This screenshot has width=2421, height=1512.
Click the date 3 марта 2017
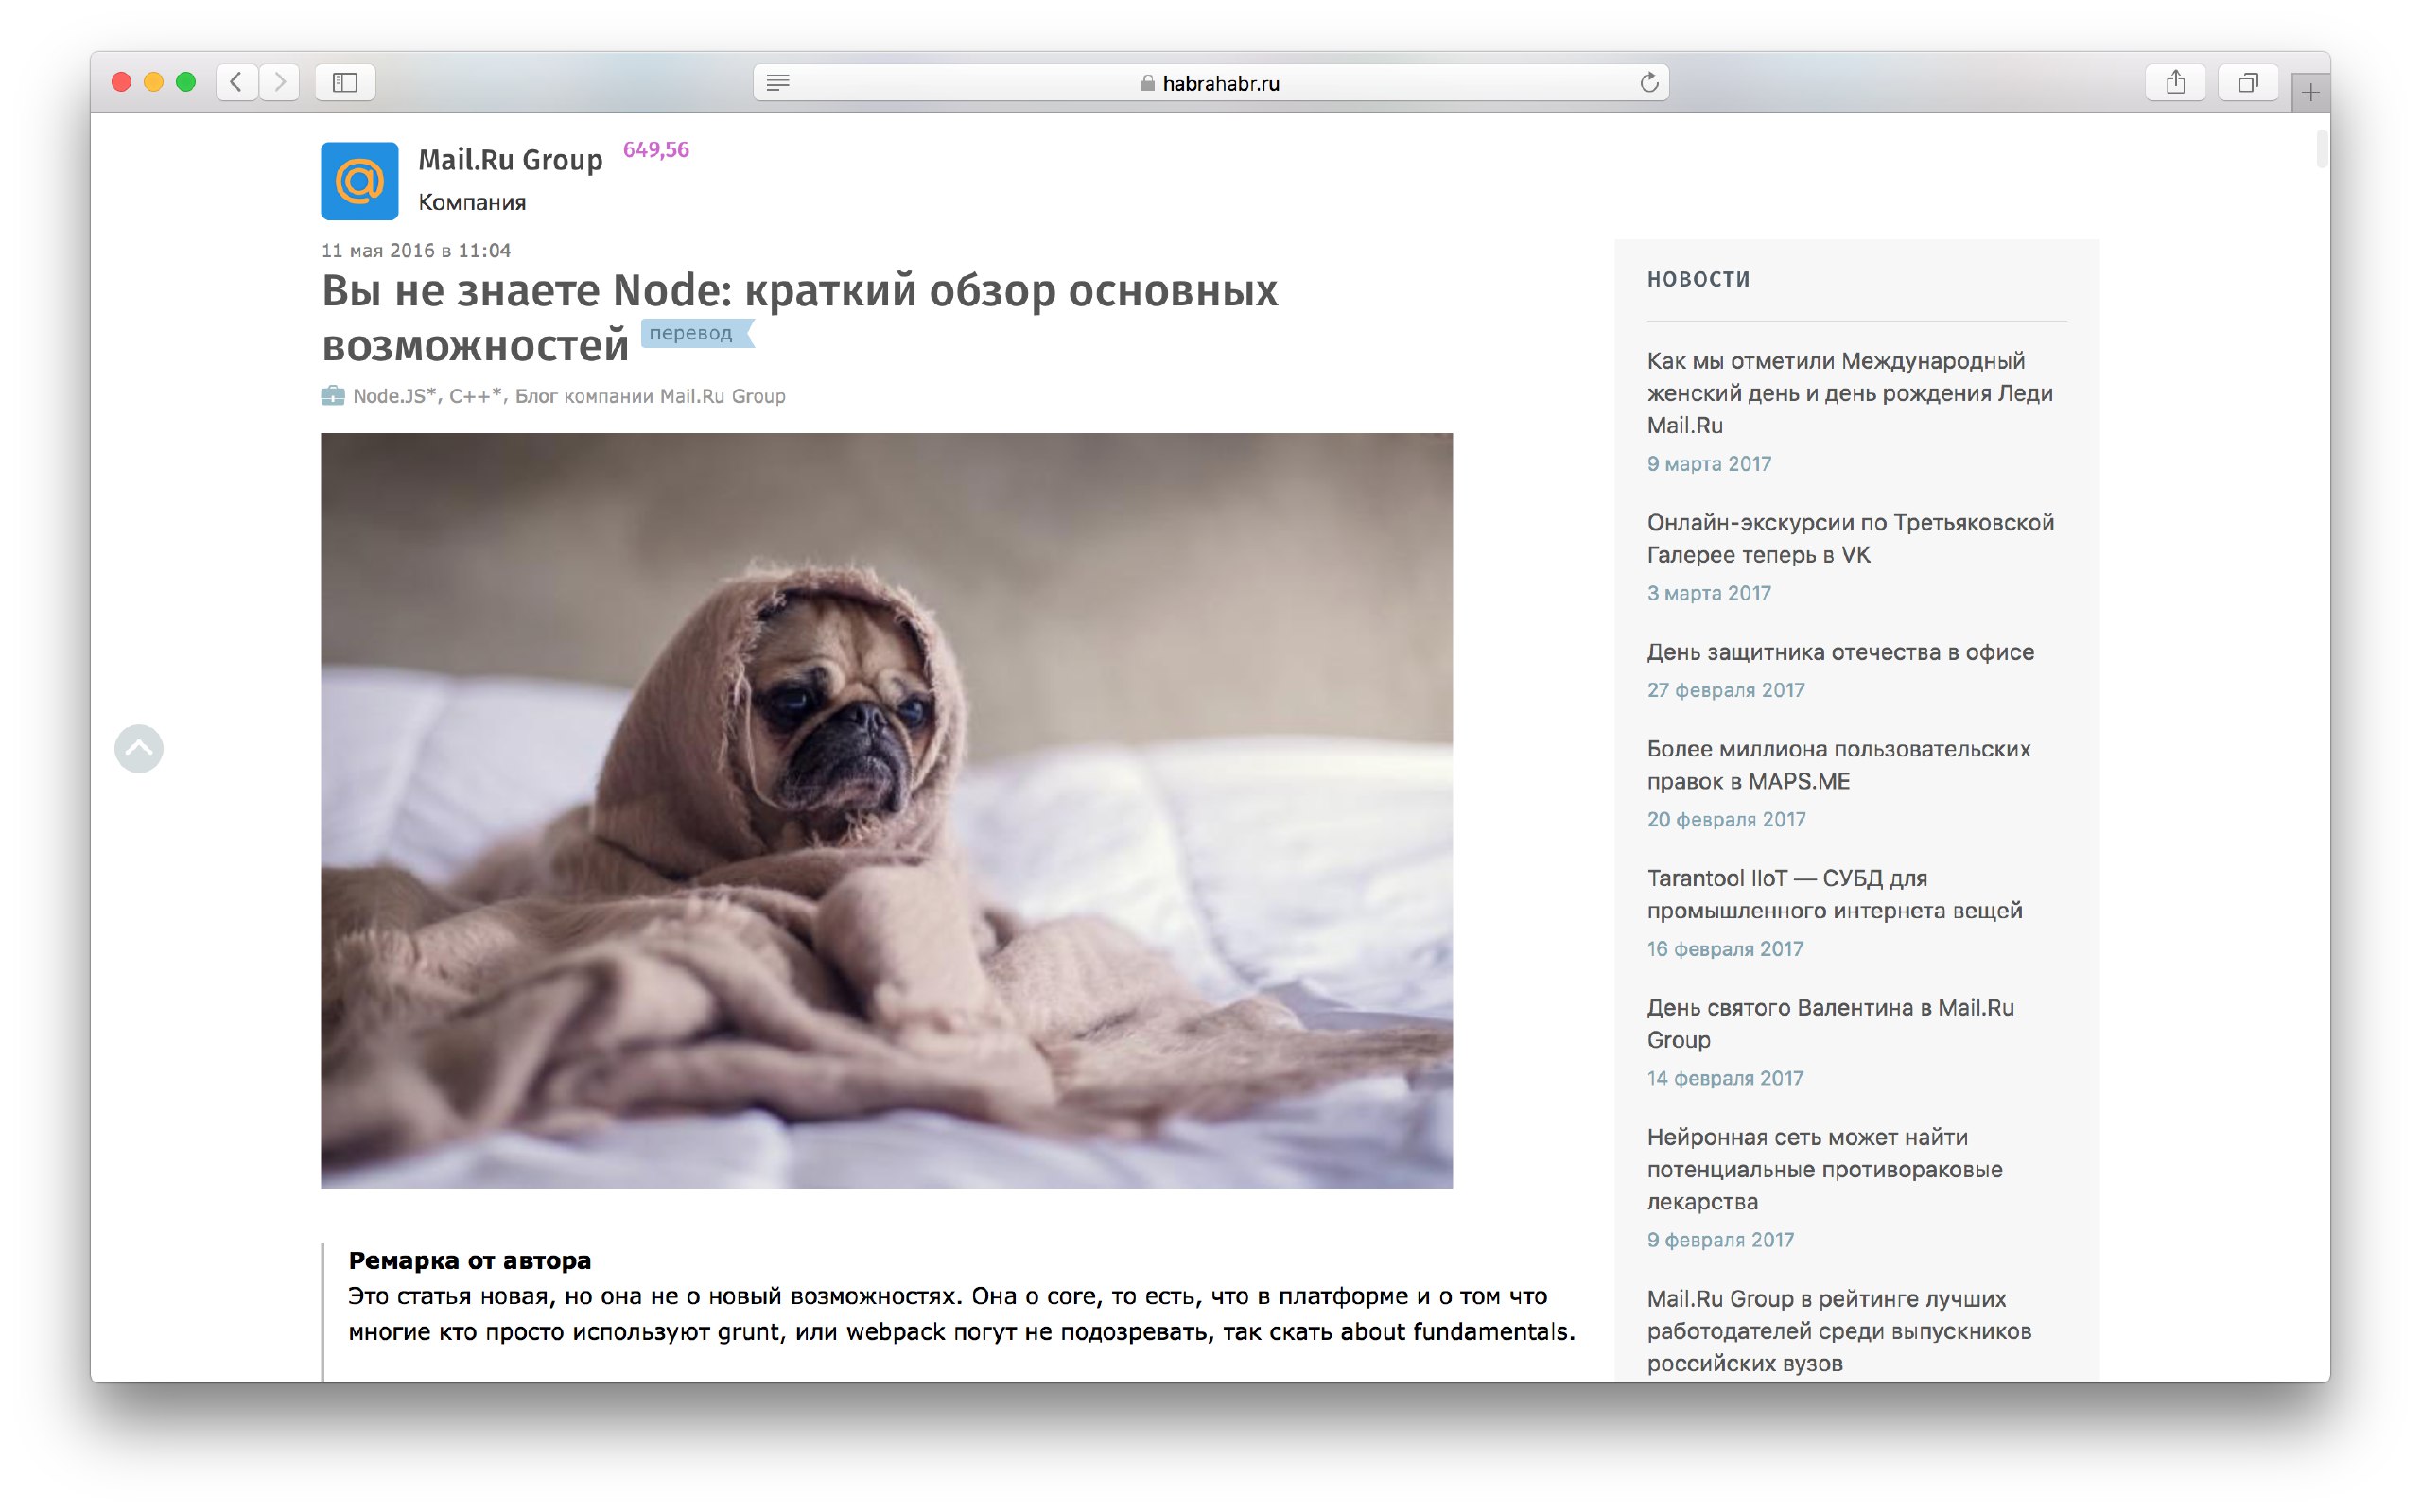[x=1709, y=593]
